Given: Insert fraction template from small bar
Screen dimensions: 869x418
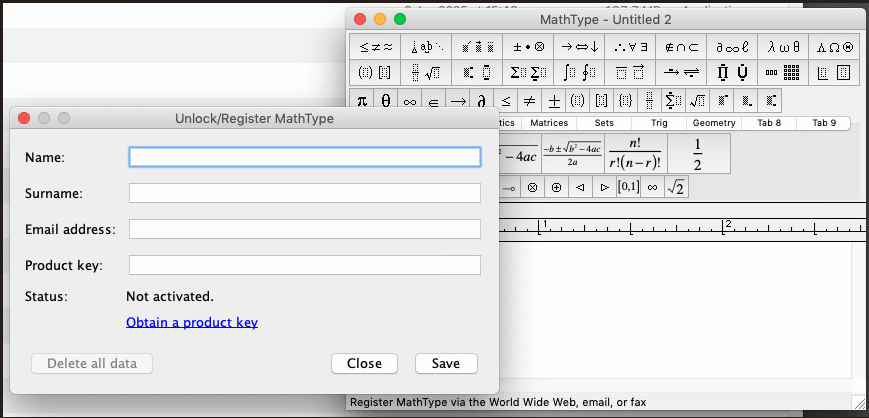Looking at the screenshot, I should [x=649, y=101].
